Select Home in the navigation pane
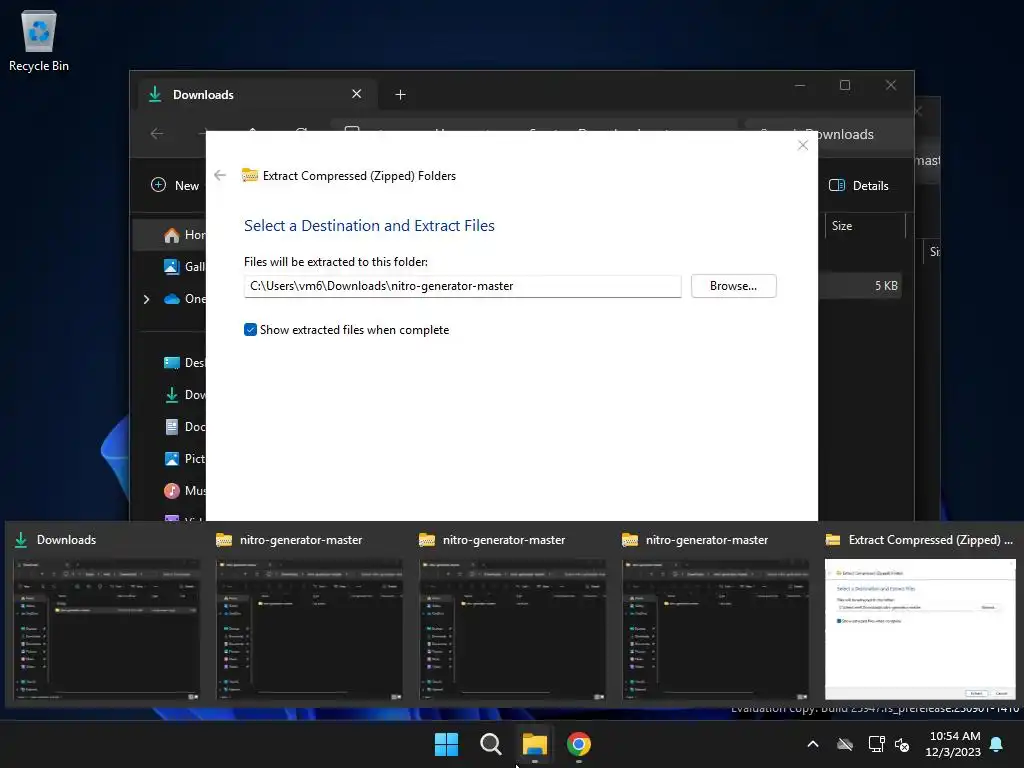Image resolution: width=1024 pixels, height=768 pixels. pyautogui.click(x=170, y=235)
